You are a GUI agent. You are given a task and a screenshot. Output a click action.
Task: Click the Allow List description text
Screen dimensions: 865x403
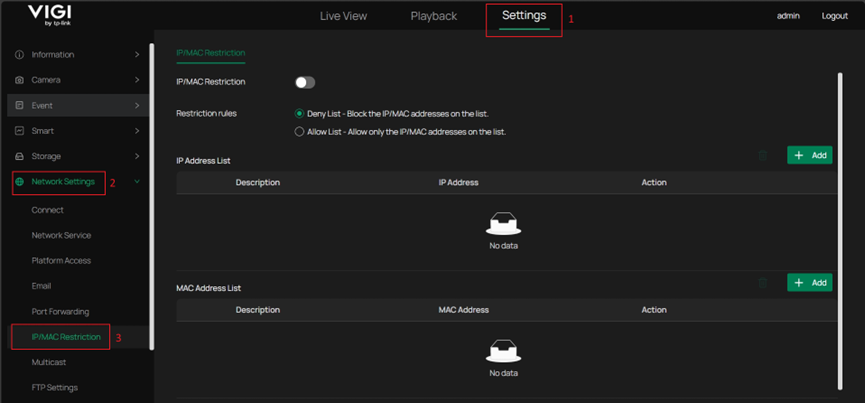[x=407, y=132]
